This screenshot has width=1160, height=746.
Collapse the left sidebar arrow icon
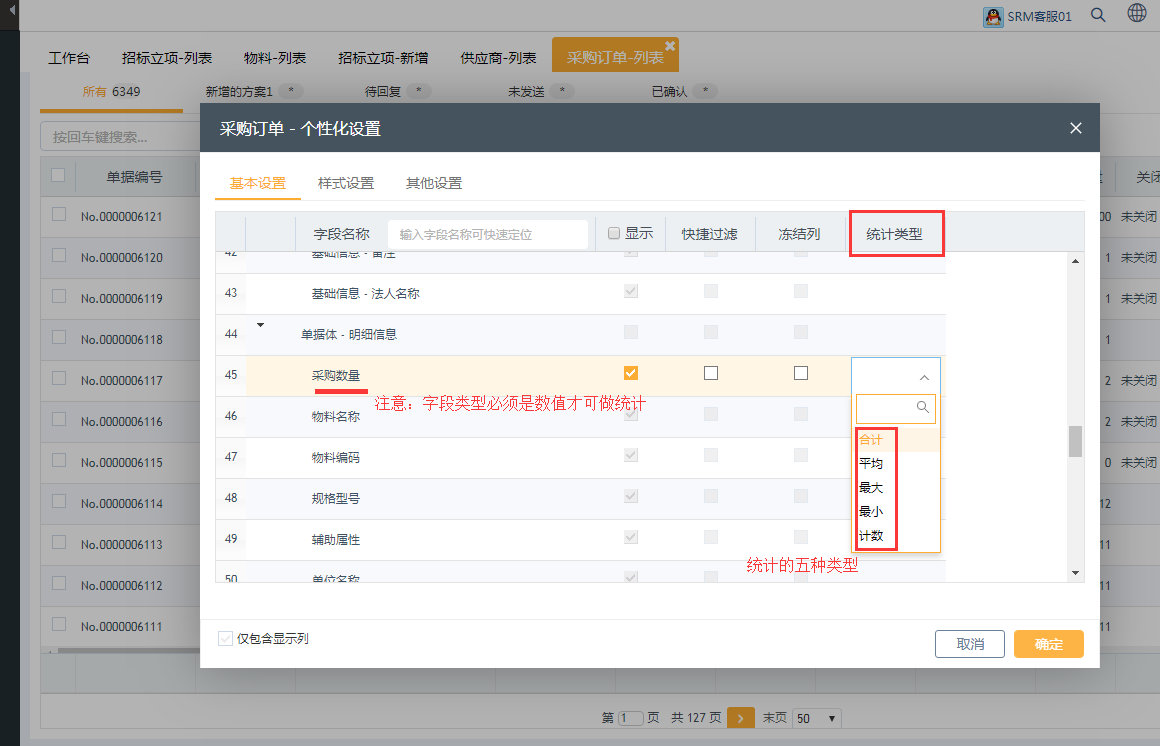[x=10, y=10]
